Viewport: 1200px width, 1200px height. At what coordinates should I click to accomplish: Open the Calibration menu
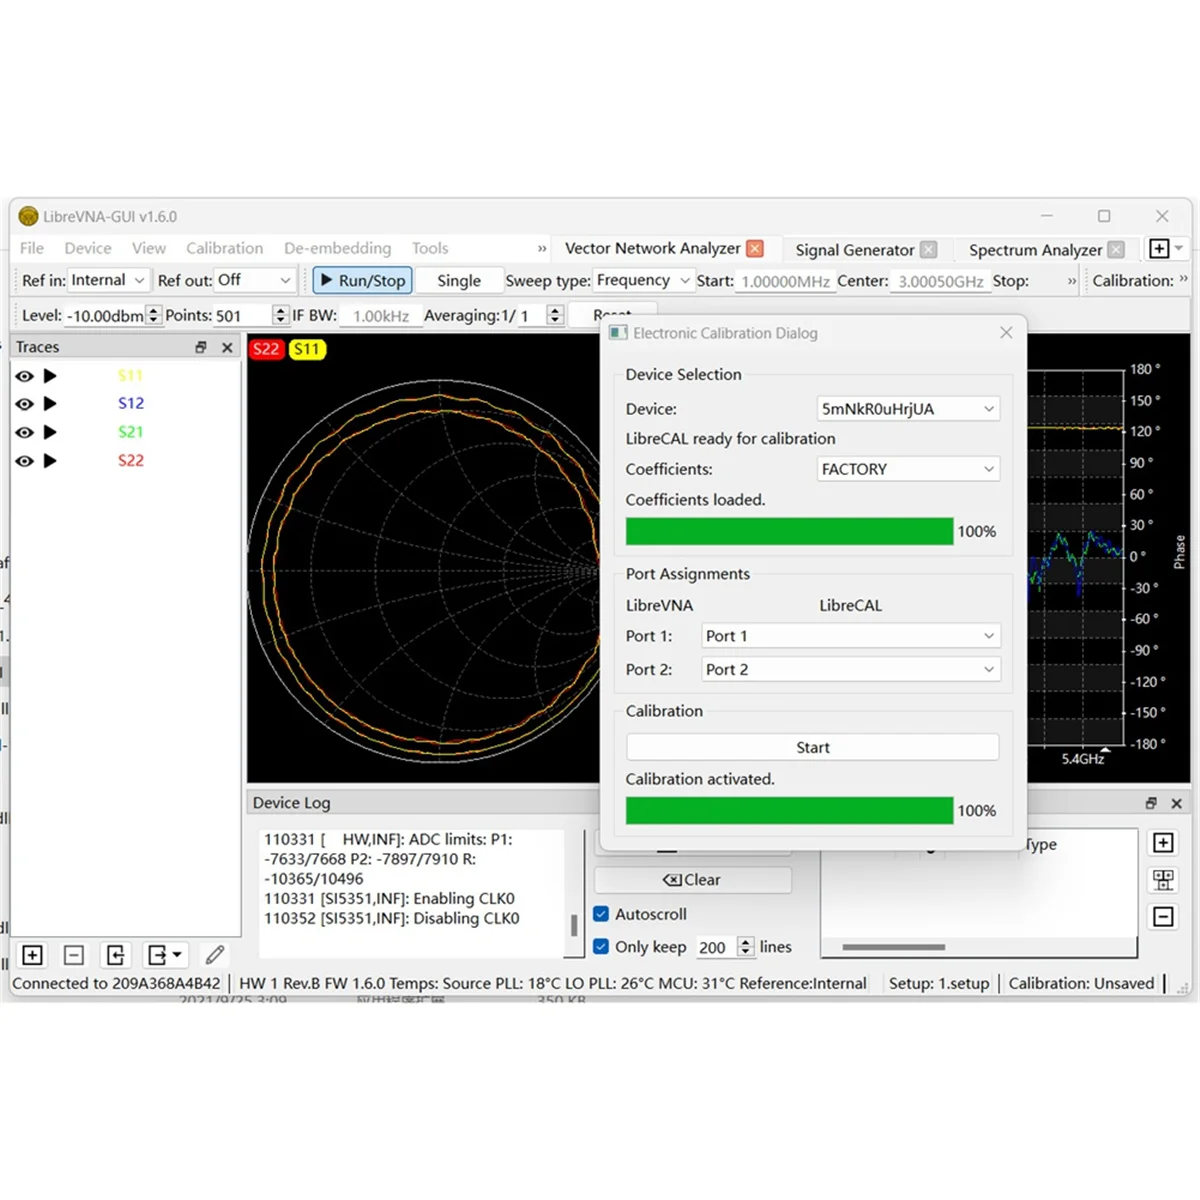(x=224, y=248)
